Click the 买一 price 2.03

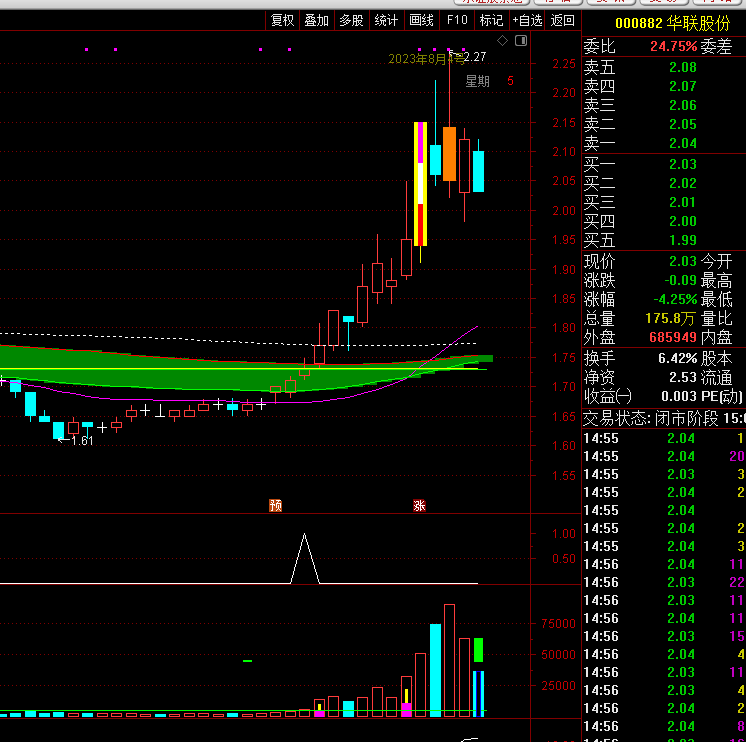coord(683,165)
